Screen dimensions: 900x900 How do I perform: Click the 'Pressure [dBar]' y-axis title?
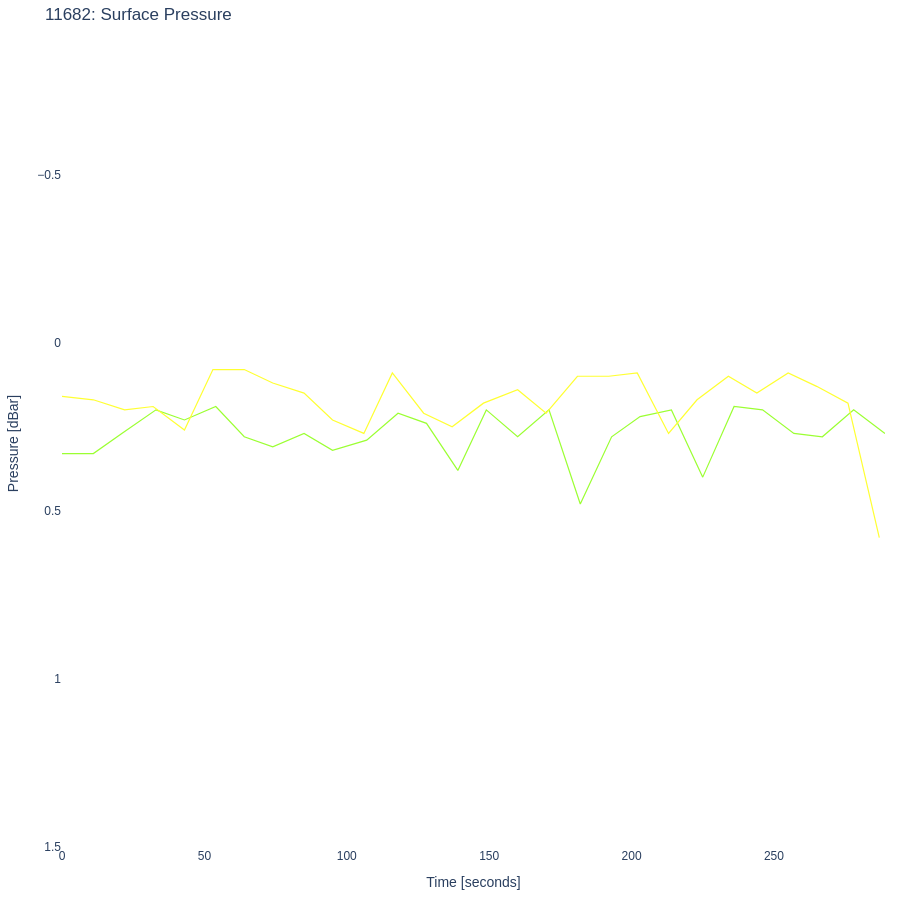pyautogui.click(x=14, y=443)
